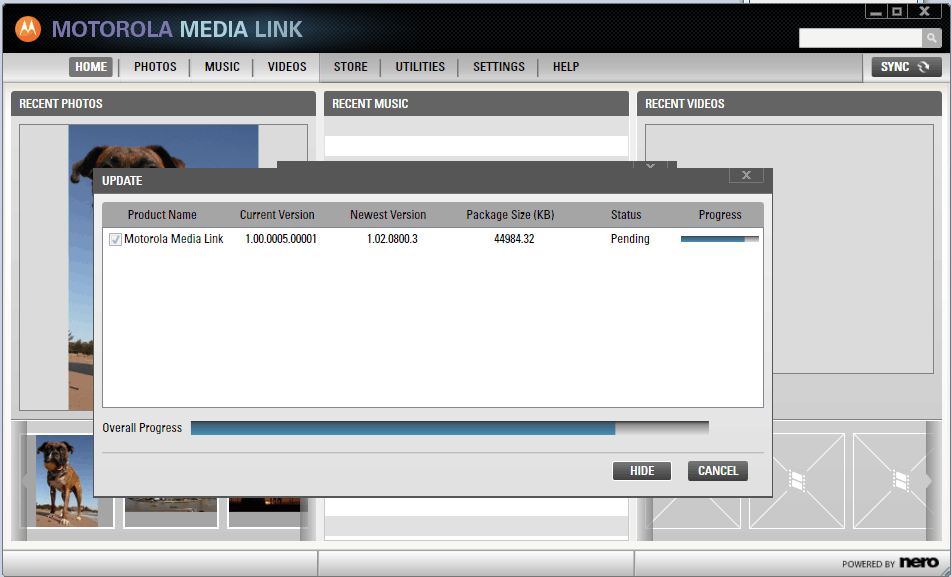
Task: Click inside the search input field
Action: 860,38
